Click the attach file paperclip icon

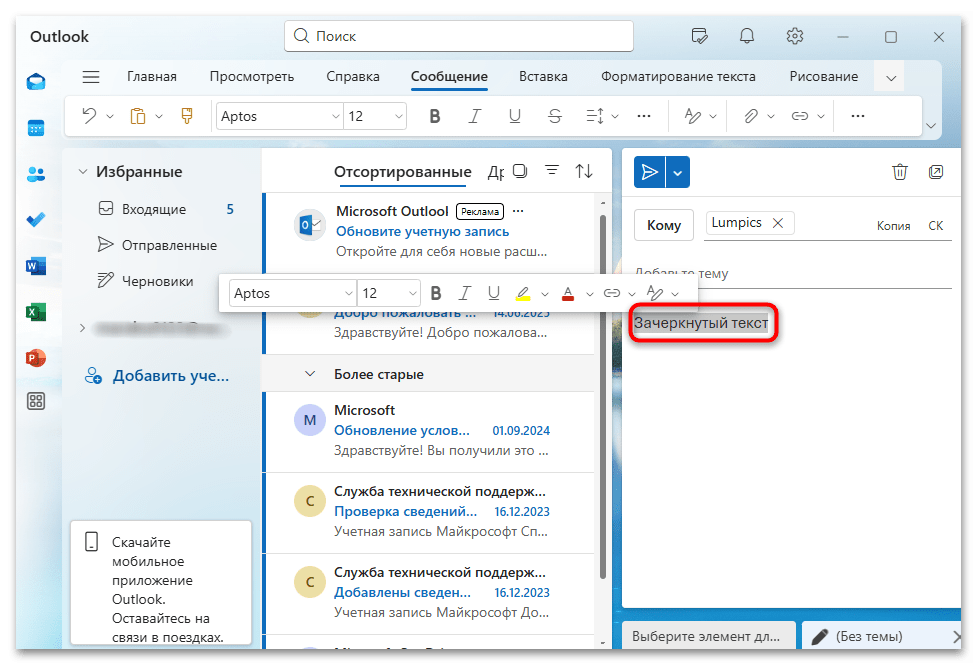tap(751, 116)
